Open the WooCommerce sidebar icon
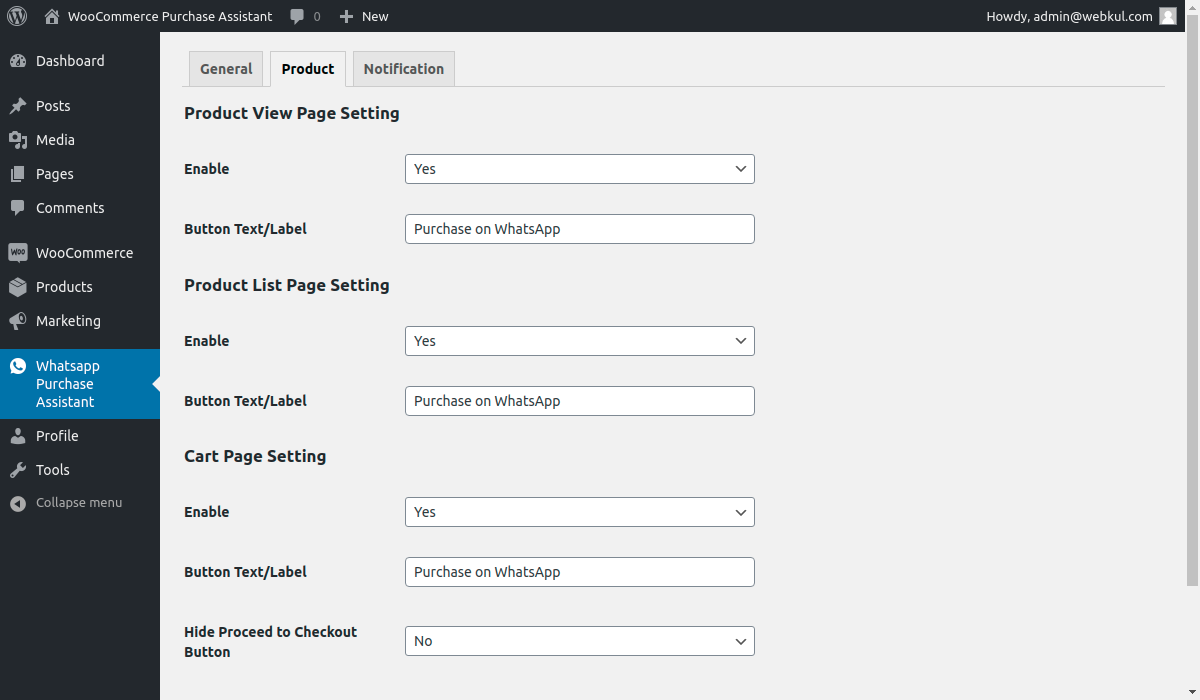The width and height of the screenshot is (1200, 700). point(18,253)
